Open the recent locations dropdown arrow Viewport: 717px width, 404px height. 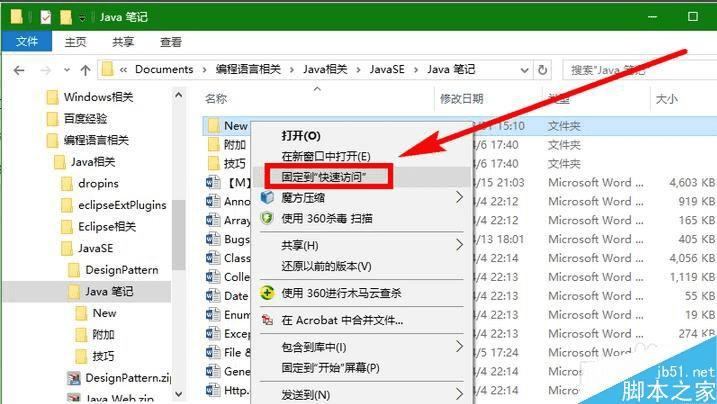tap(67, 70)
